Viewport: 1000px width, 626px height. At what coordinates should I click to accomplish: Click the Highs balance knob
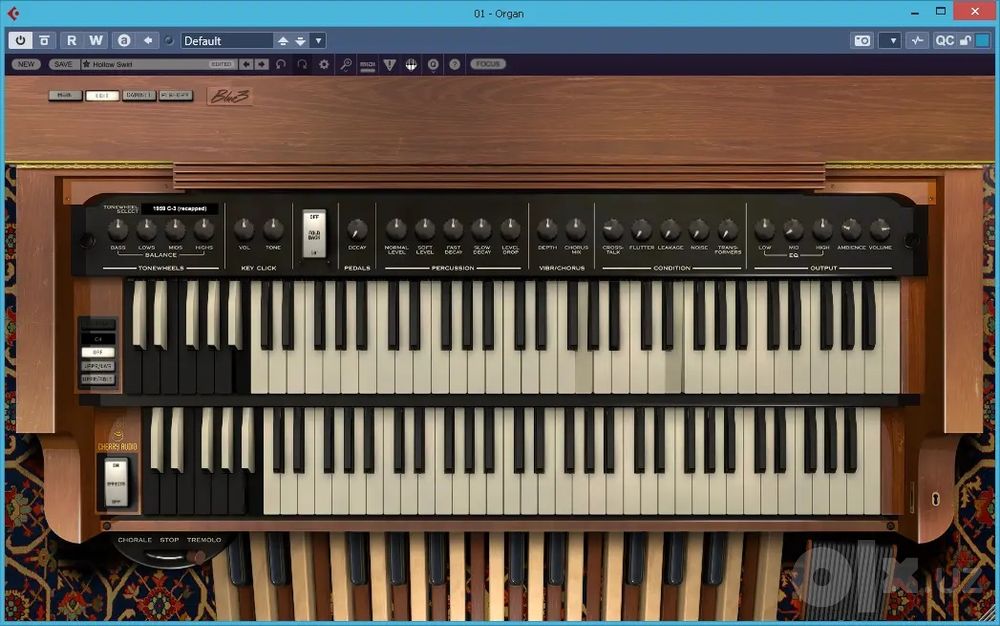pyautogui.click(x=204, y=229)
